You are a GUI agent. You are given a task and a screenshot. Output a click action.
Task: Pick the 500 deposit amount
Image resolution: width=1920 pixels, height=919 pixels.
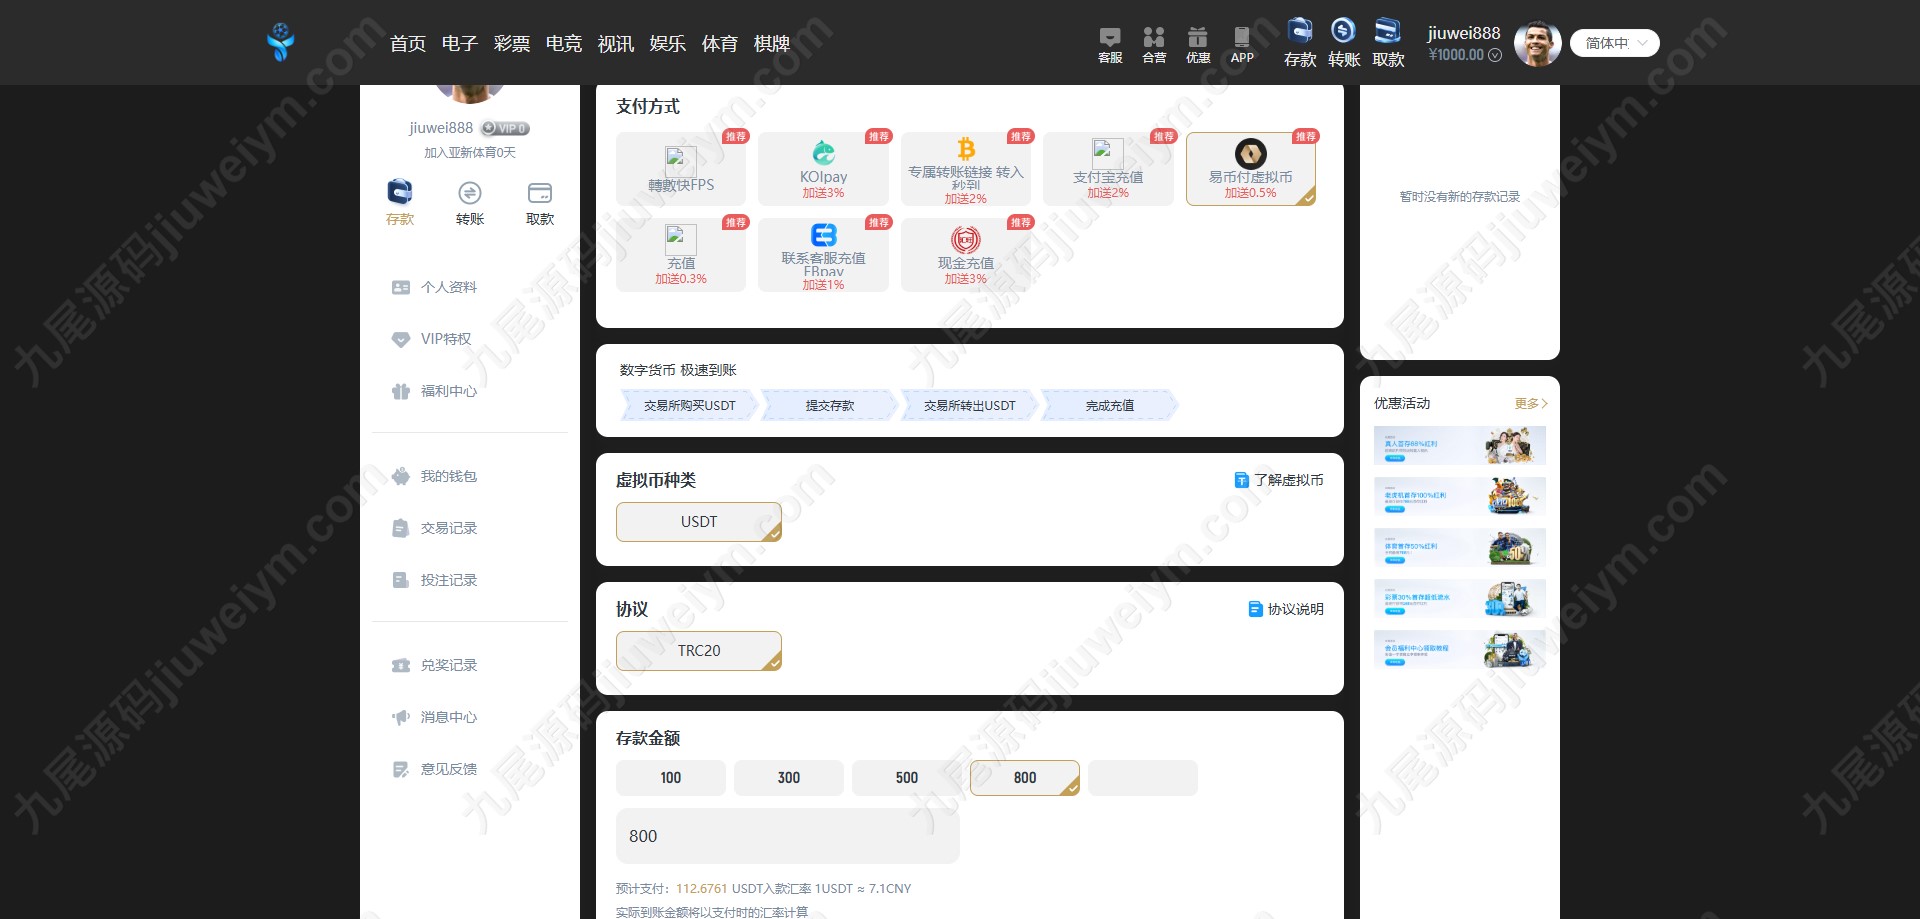coord(907,778)
